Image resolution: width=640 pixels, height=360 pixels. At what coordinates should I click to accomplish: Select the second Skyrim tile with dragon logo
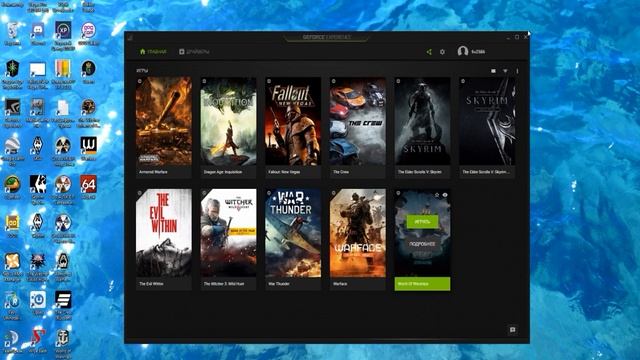[x=487, y=127]
